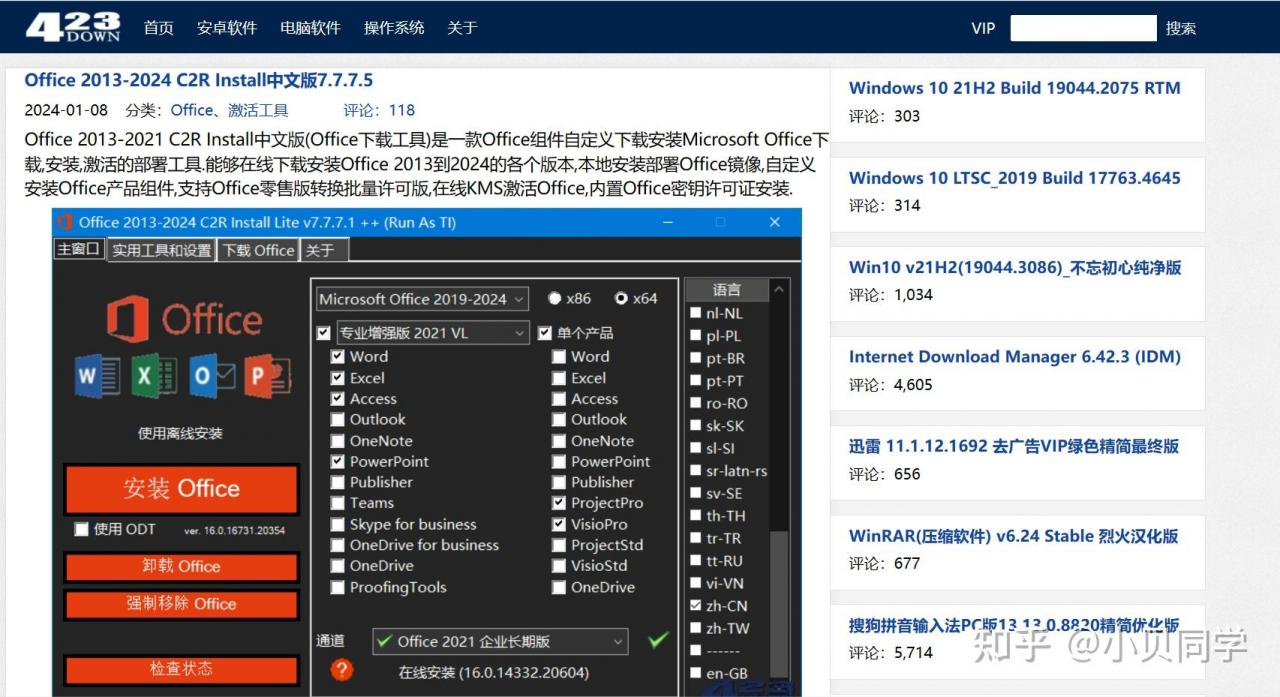Screen dimensions: 1280x697
Task: Check the vi-VN language
Action: point(696,583)
